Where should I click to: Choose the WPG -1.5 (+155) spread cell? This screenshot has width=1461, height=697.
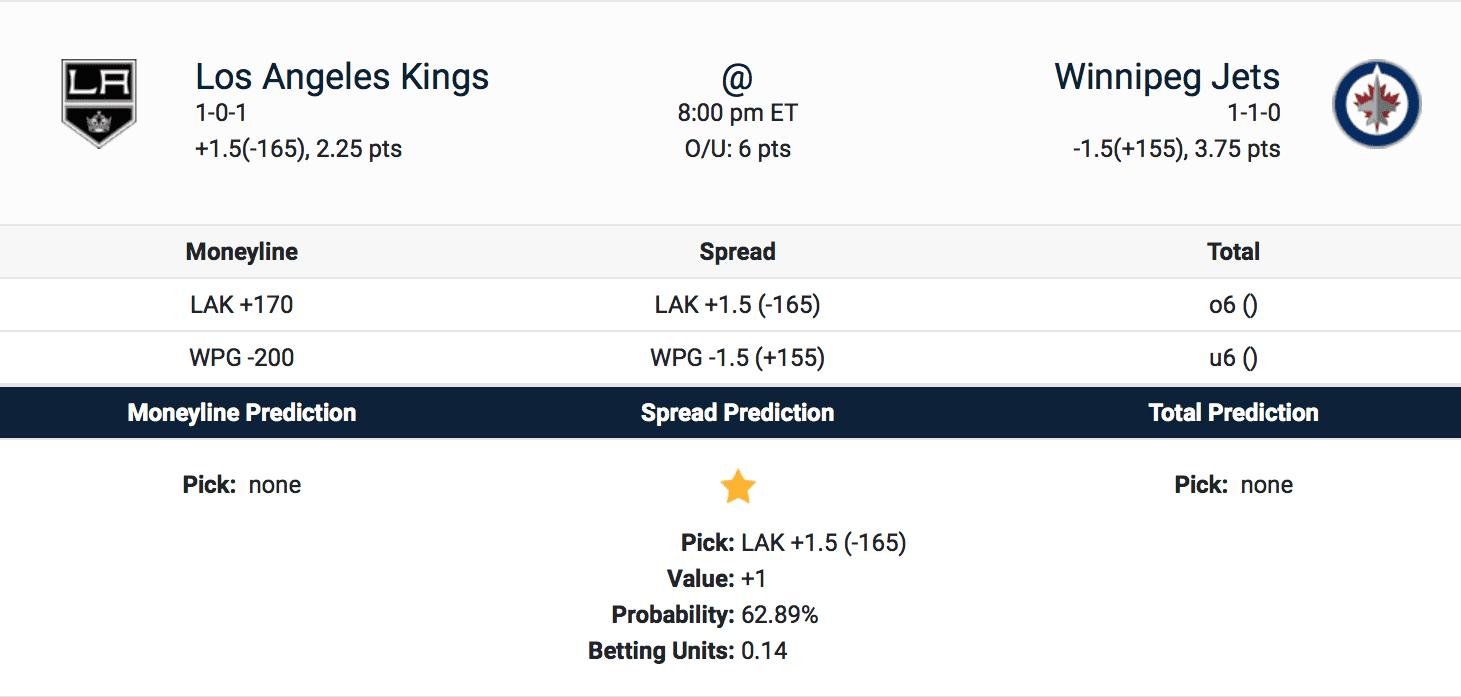pos(738,358)
